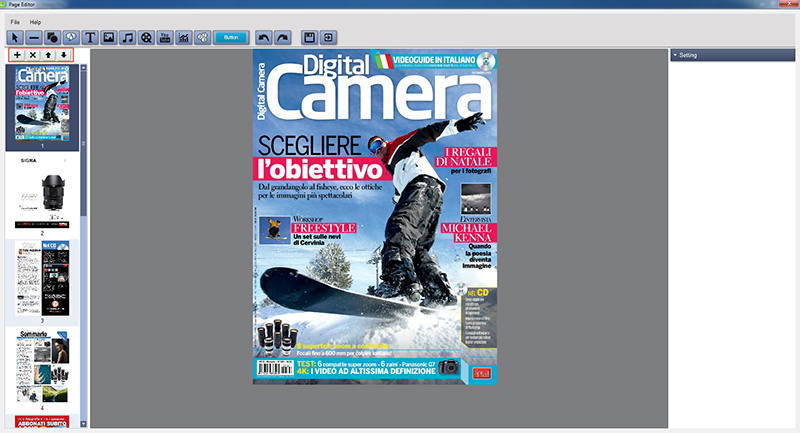The height and width of the screenshot is (433, 800).
Task: Insert a video with the film reel tool
Action: pos(146,37)
